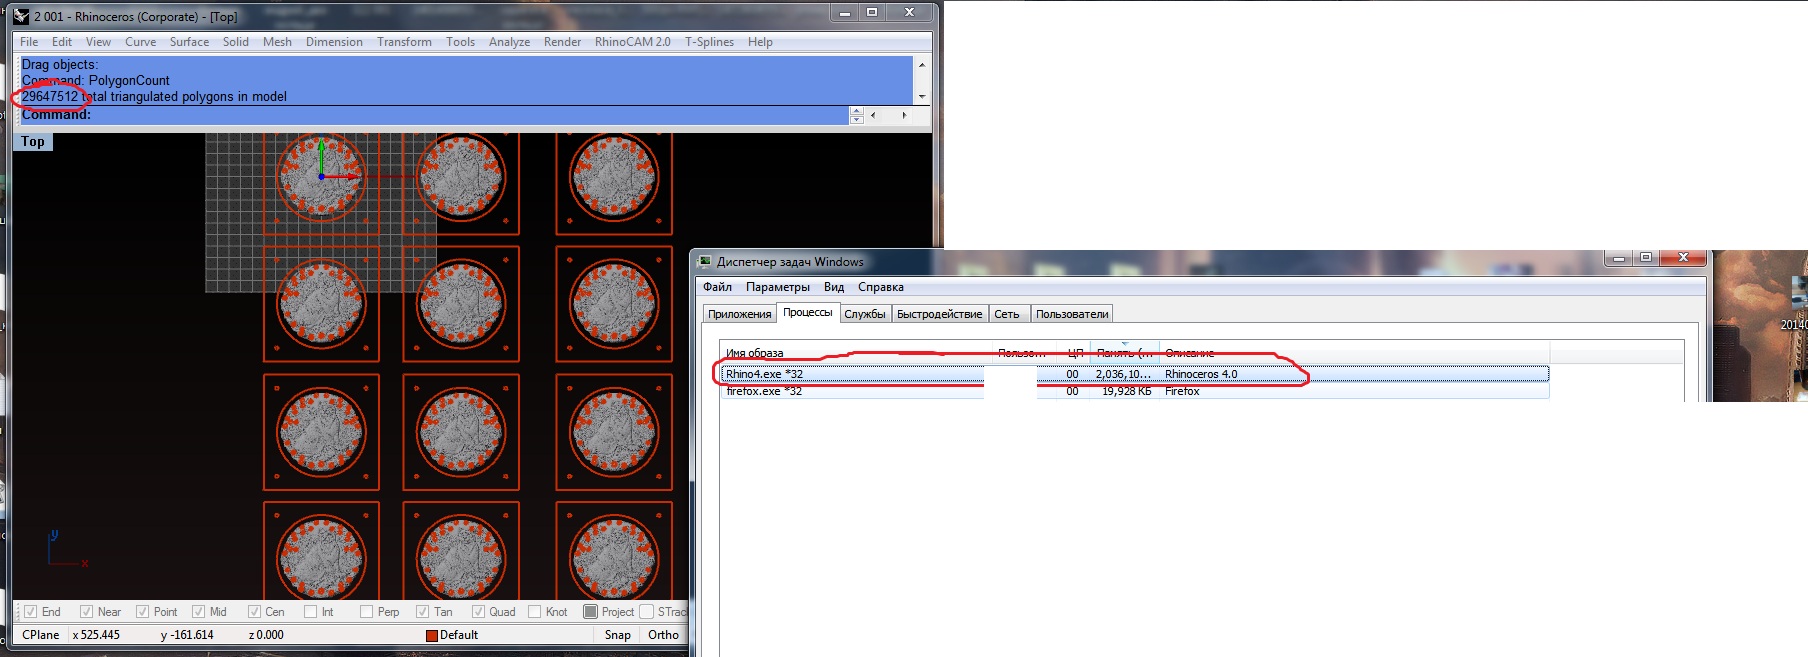The height and width of the screenshot is (657, 1808).
Task: Click the red X axis gumball arrow
Action: click(354, 177)
